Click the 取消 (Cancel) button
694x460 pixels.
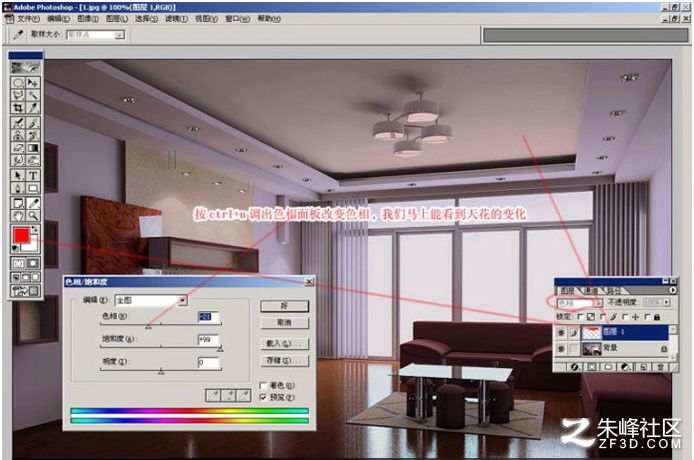point(285,323)
